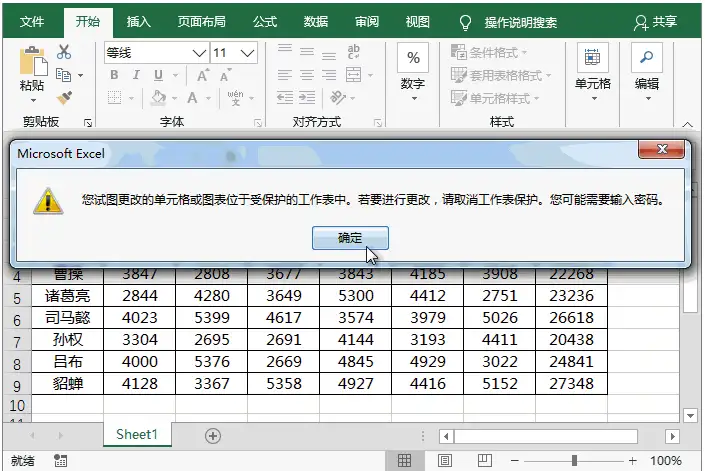
Task: Switch to normal view icon
Action: [x=404, y=460]
